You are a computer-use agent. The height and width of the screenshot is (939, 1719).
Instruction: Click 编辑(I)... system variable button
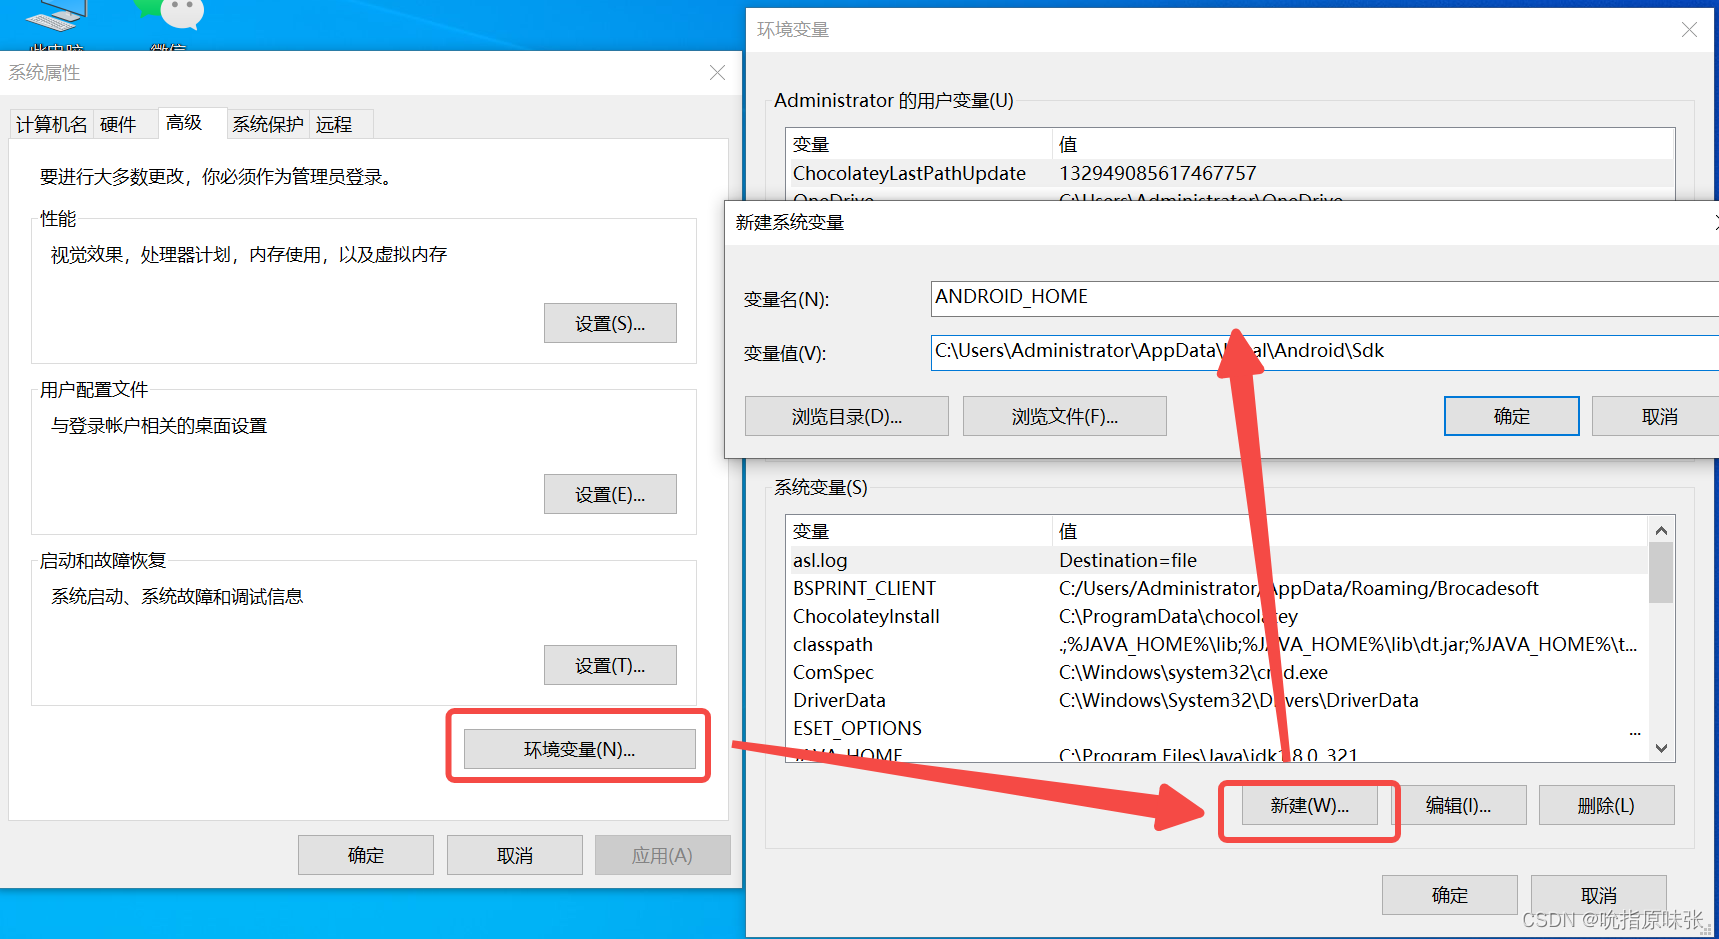click(1458, 805)
